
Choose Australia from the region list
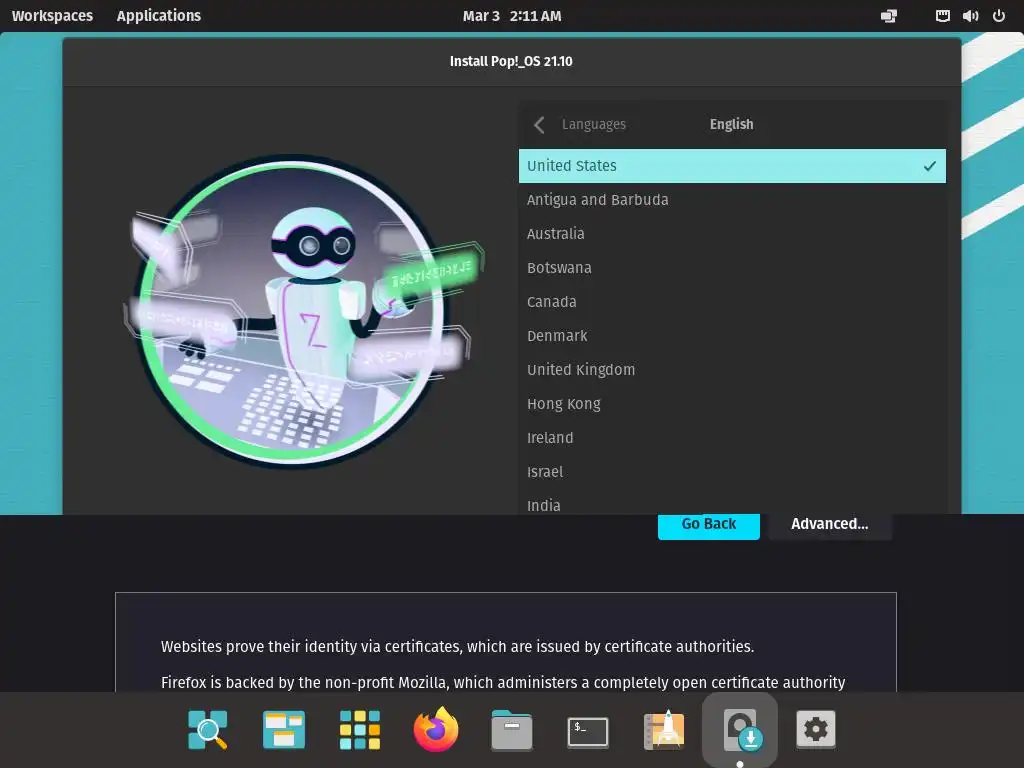(x=732, y=234)
